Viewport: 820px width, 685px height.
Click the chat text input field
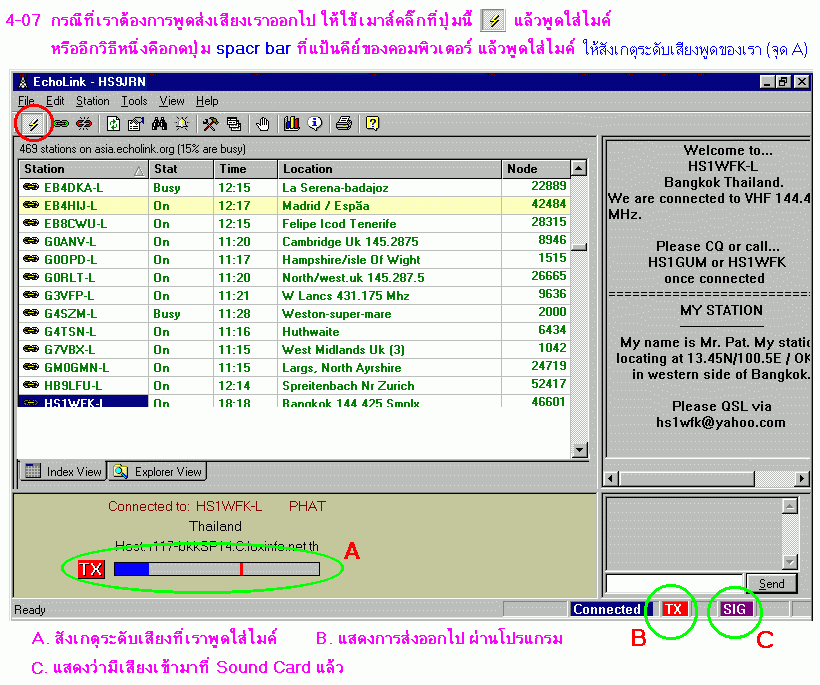[674, 584]
